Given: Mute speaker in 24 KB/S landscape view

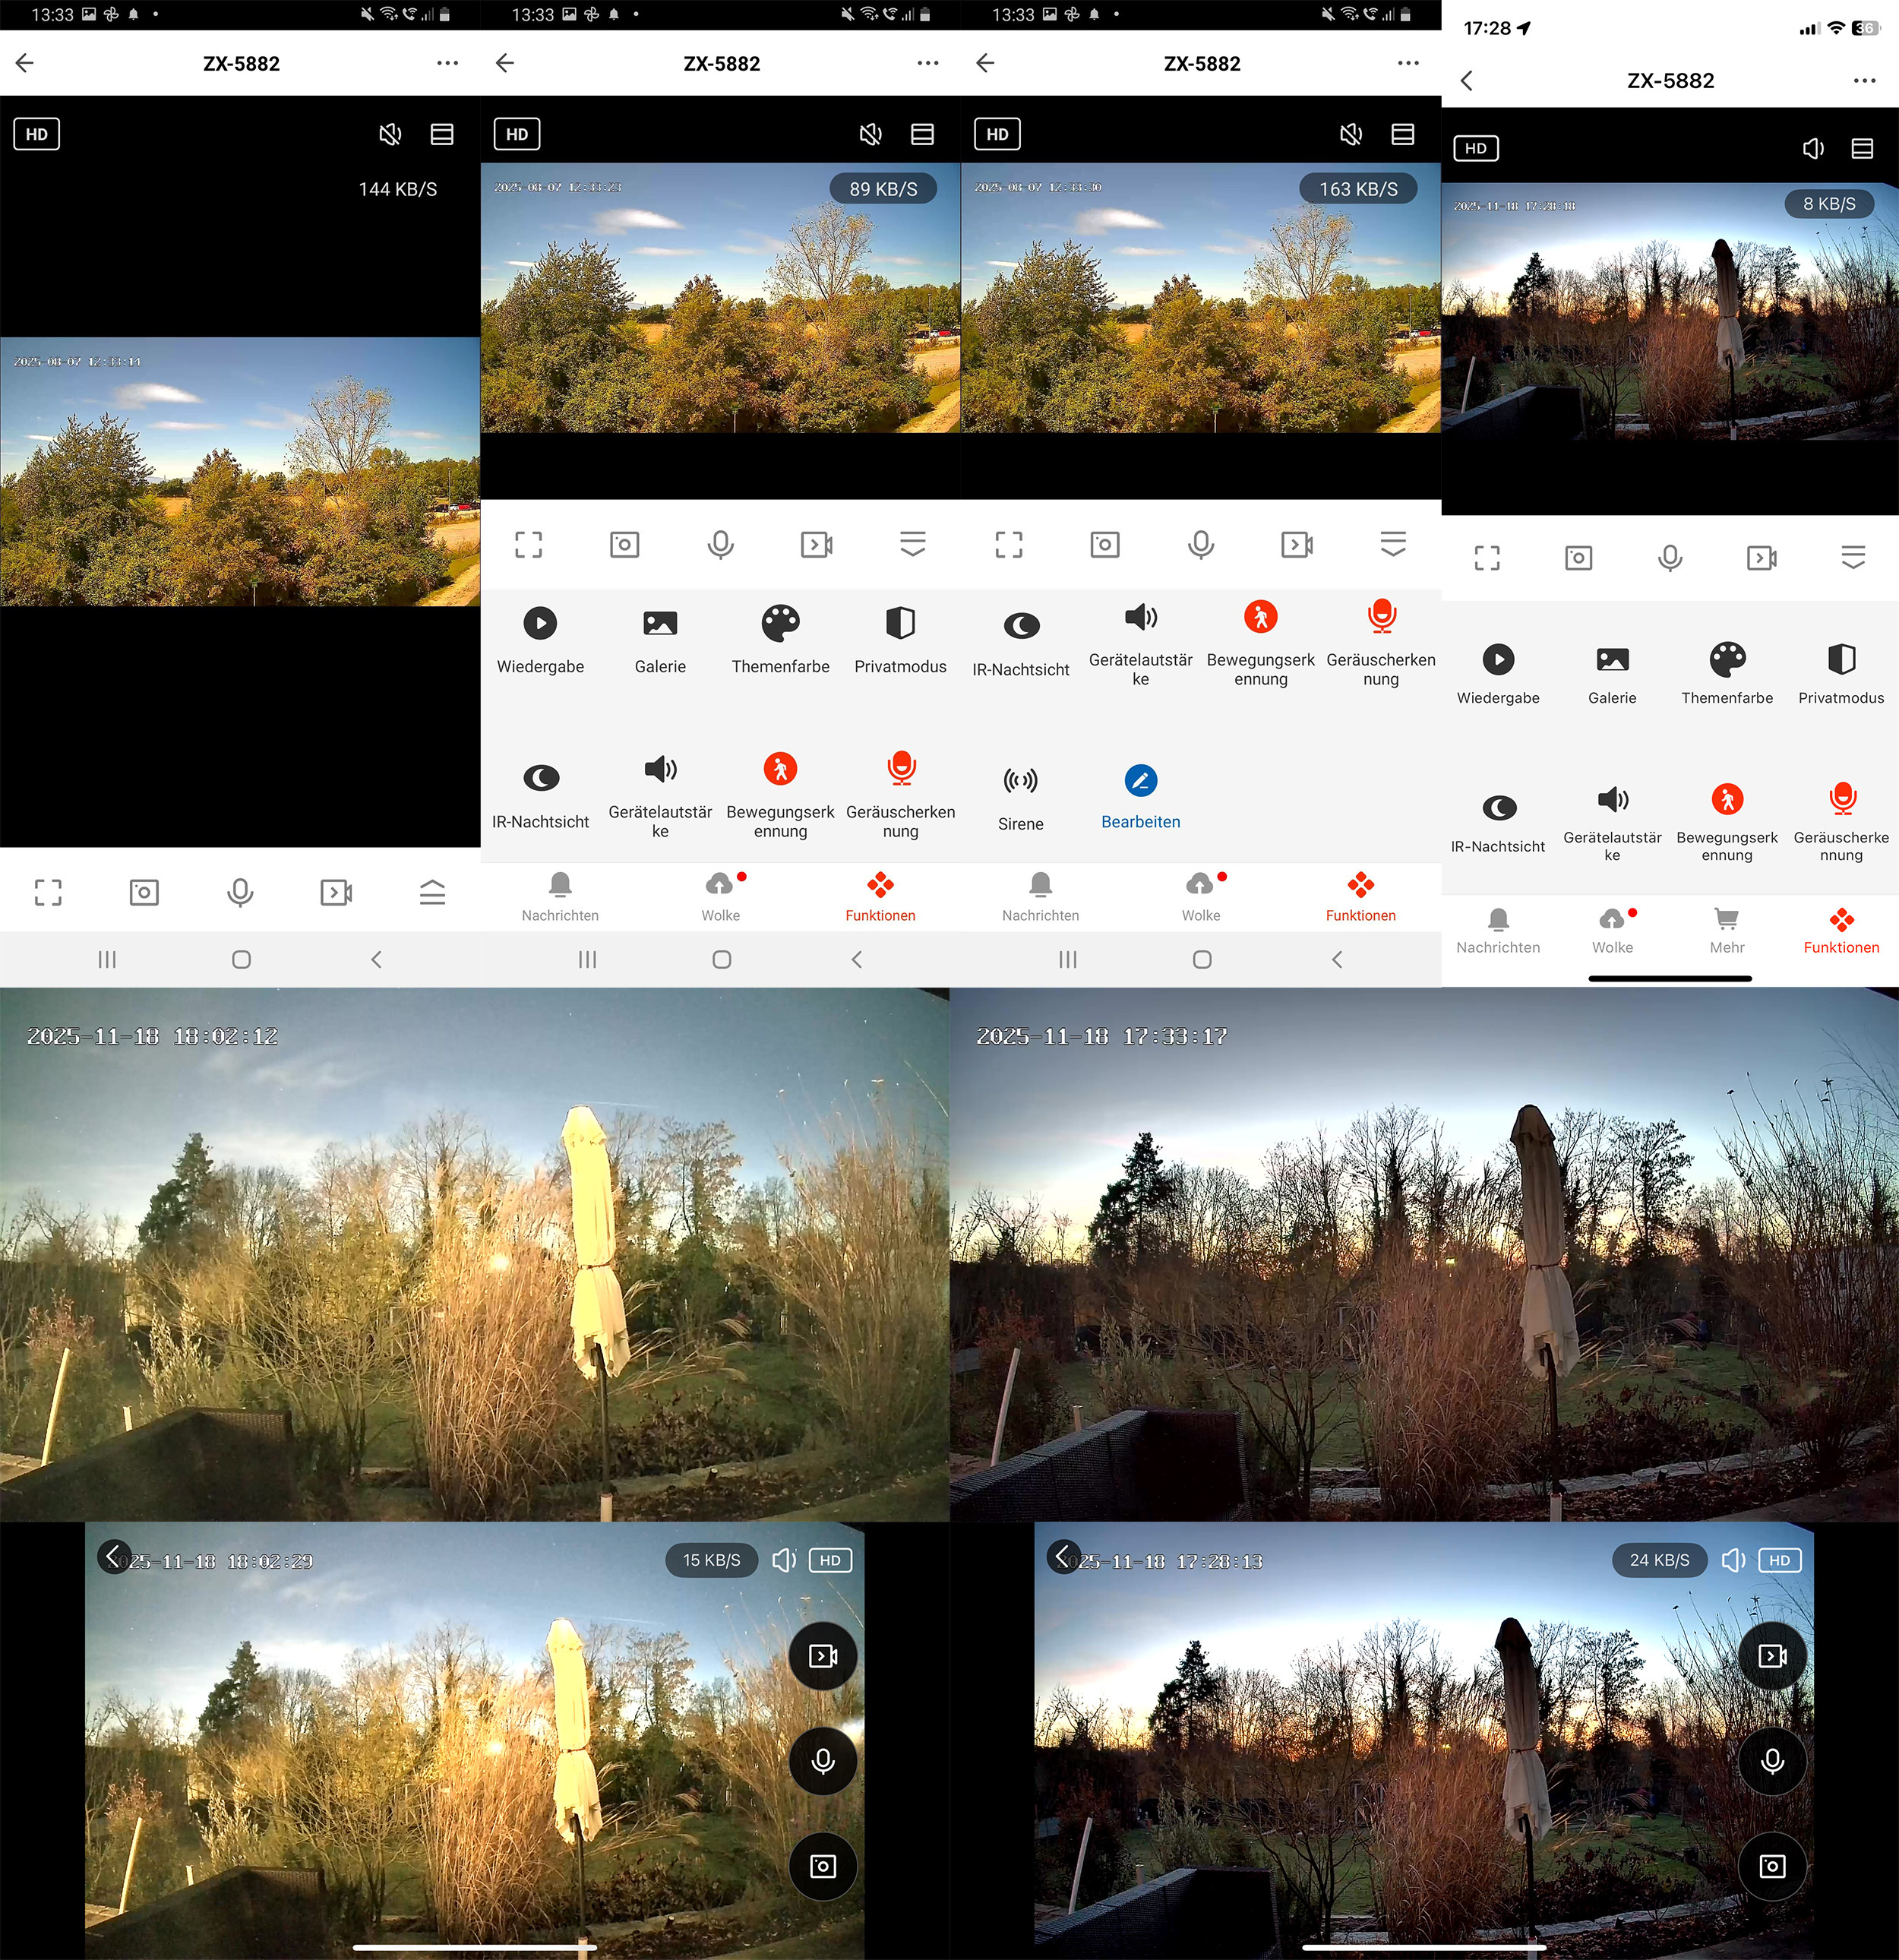Looking at the screenshot, I should pyautogui.click(x=1733, y=1560).
